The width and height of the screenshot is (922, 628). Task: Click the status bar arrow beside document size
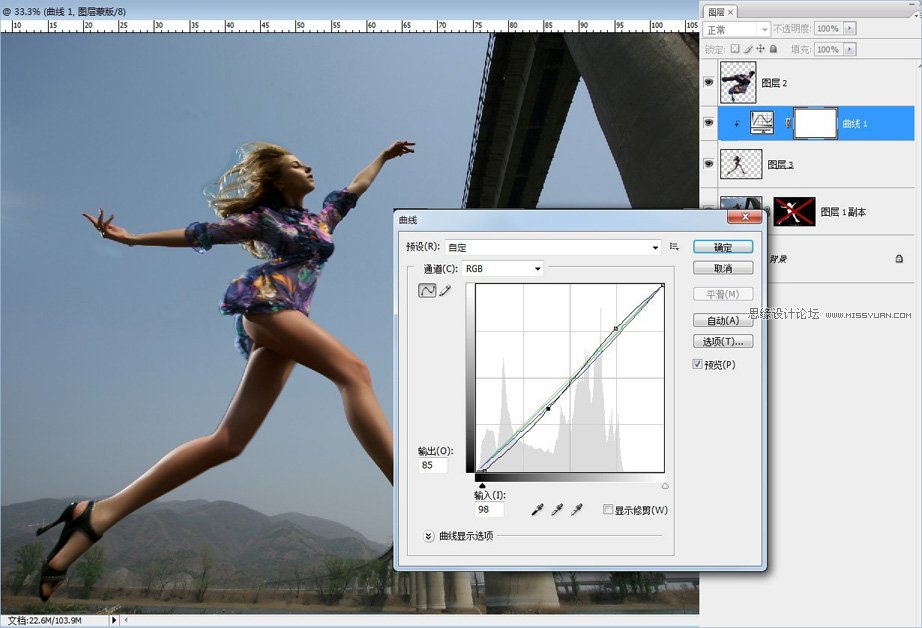click(x=114, y=620)
